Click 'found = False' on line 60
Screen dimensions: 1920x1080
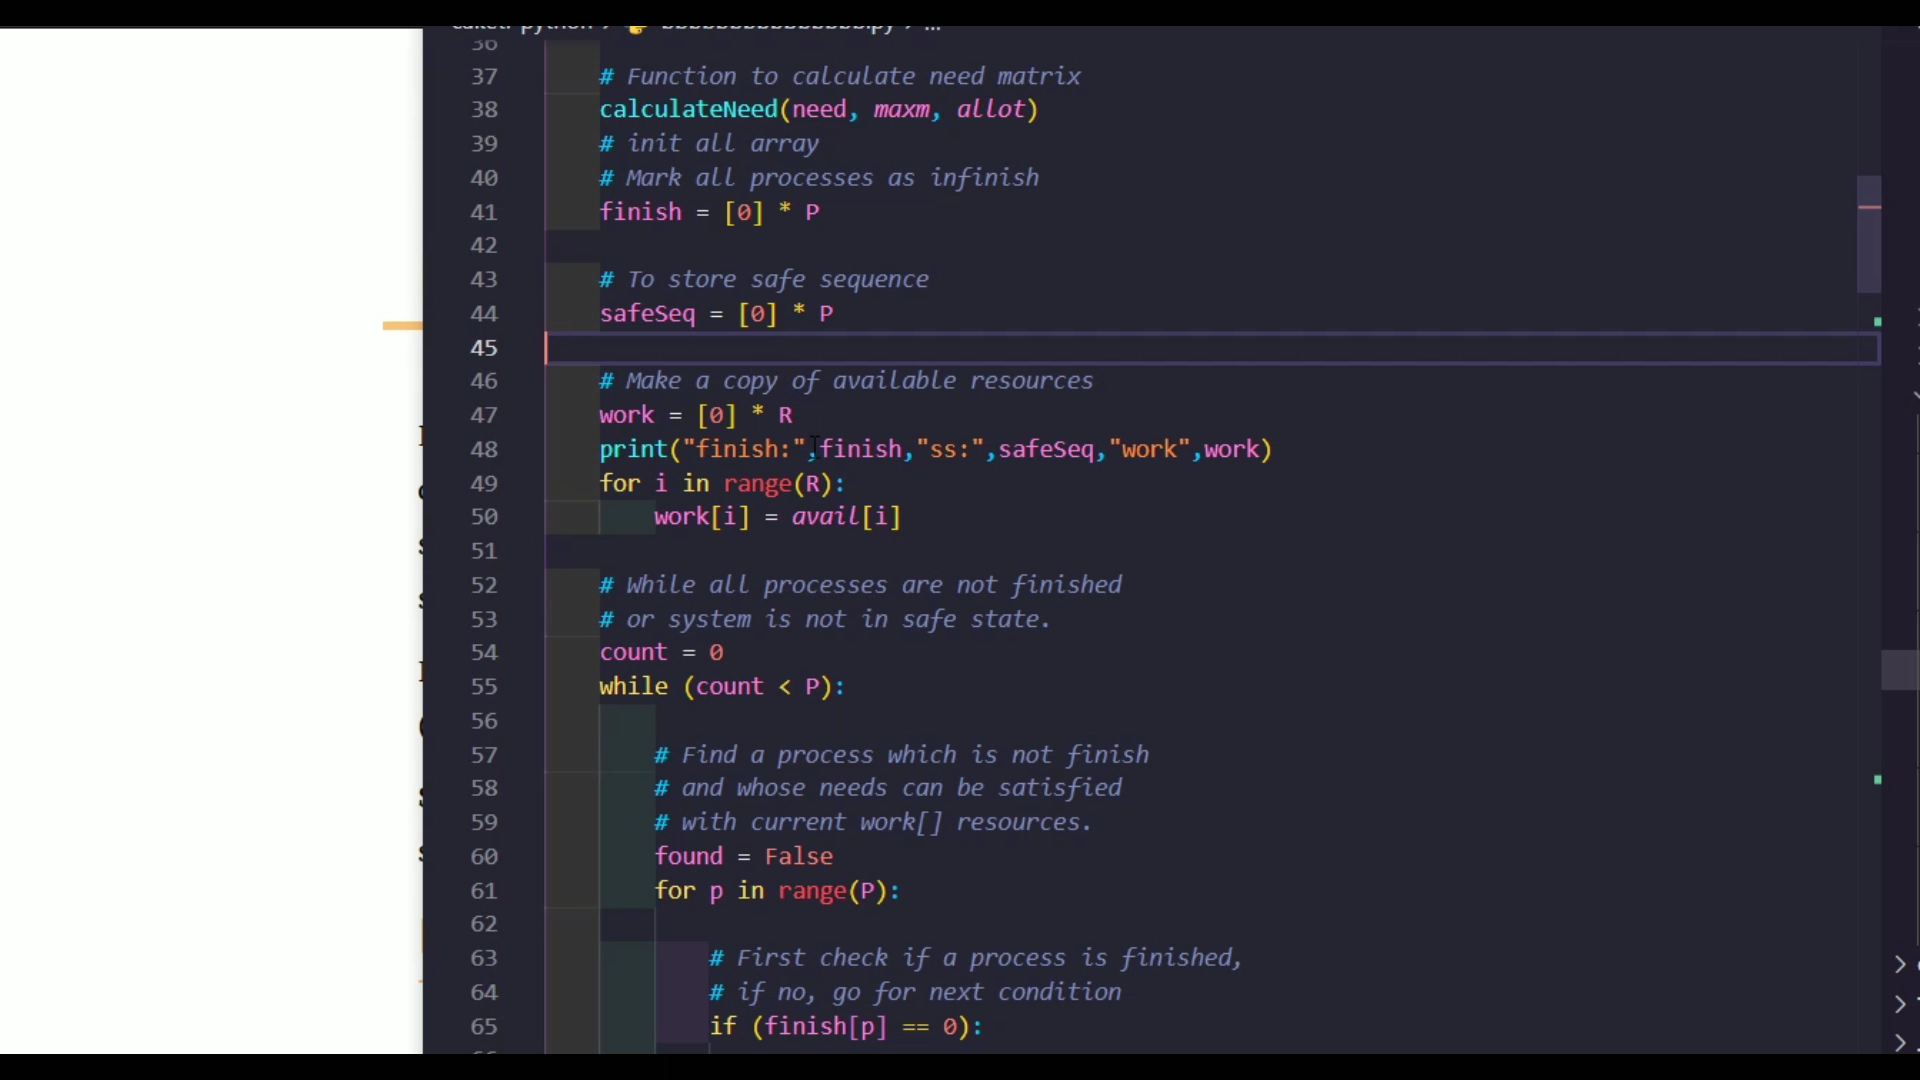point(743,857)
